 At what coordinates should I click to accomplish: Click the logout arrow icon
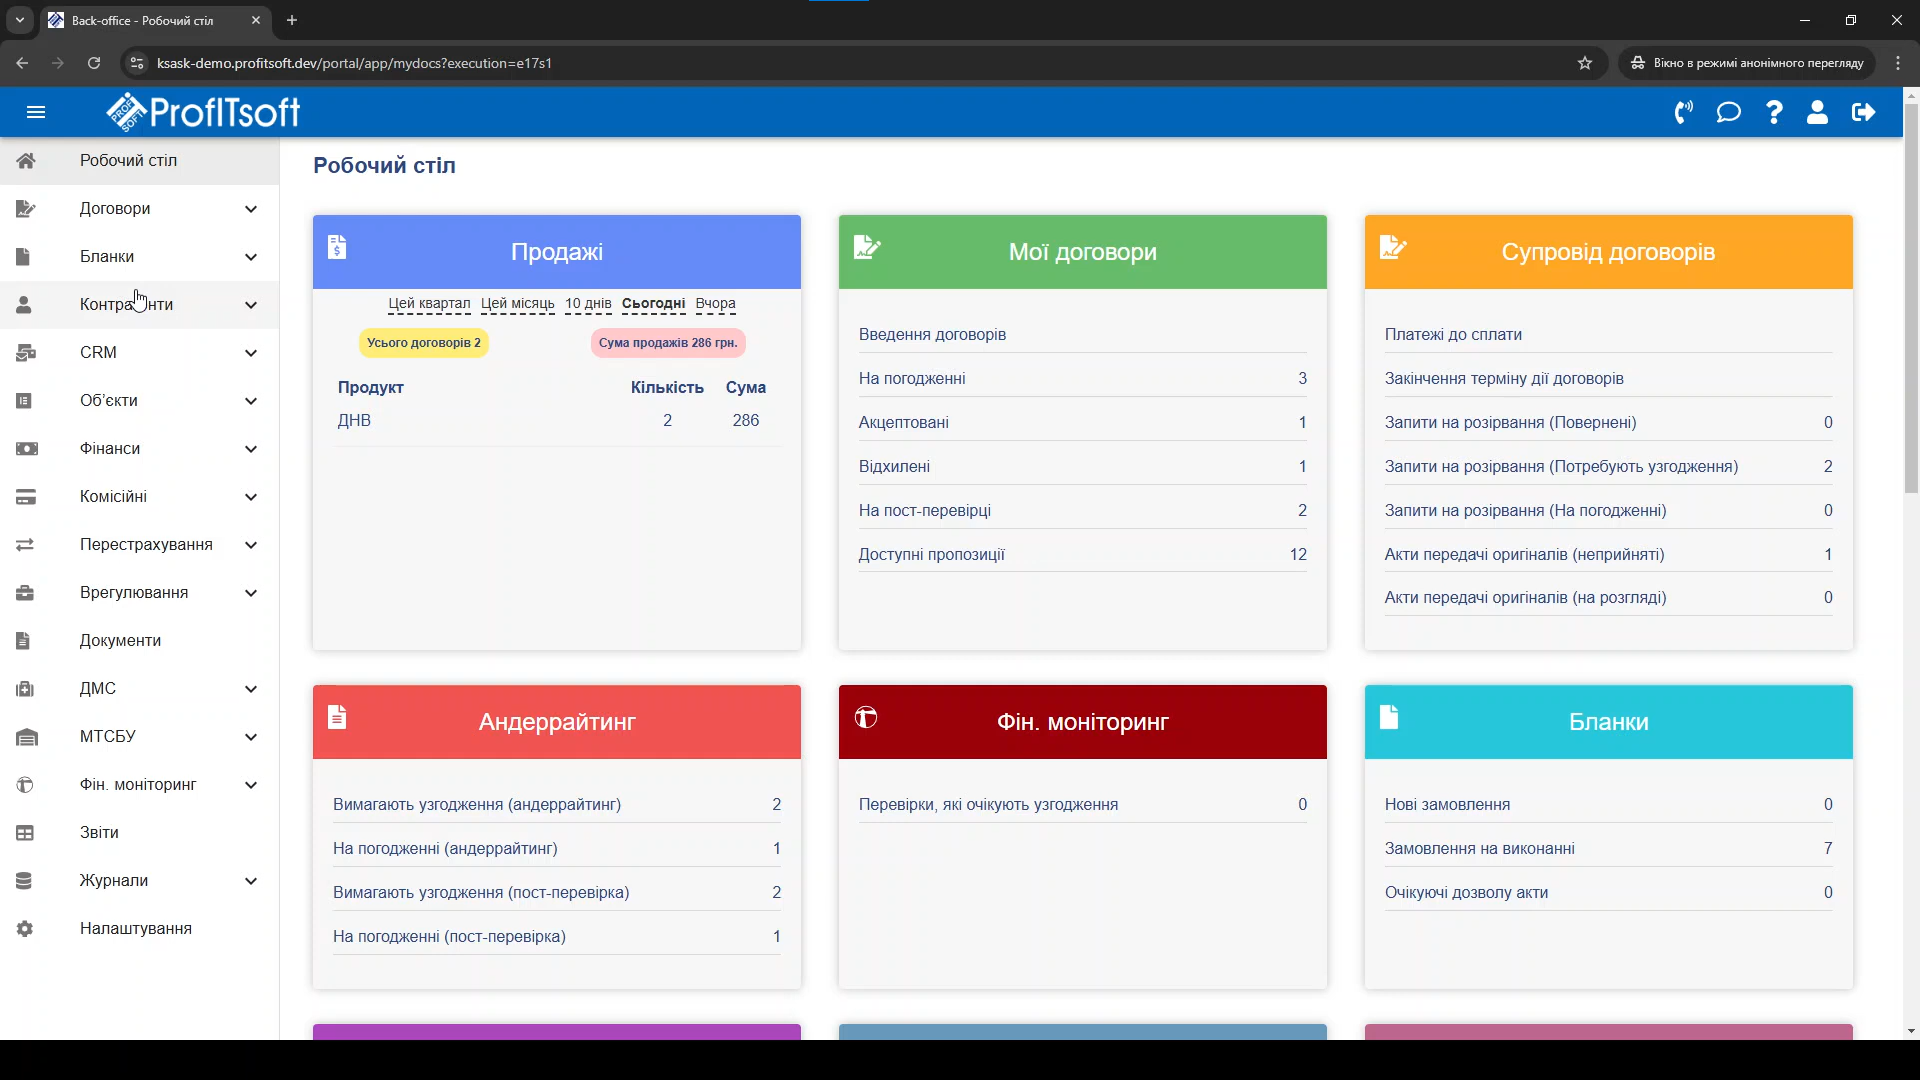tap(1863, 112)
